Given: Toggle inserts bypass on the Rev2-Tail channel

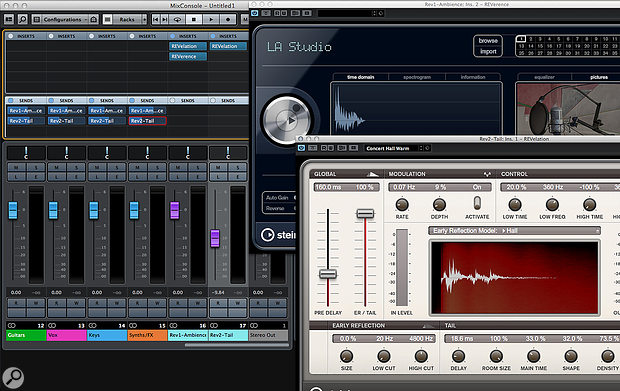Looking at the screenshot, I should coord(213,36).
